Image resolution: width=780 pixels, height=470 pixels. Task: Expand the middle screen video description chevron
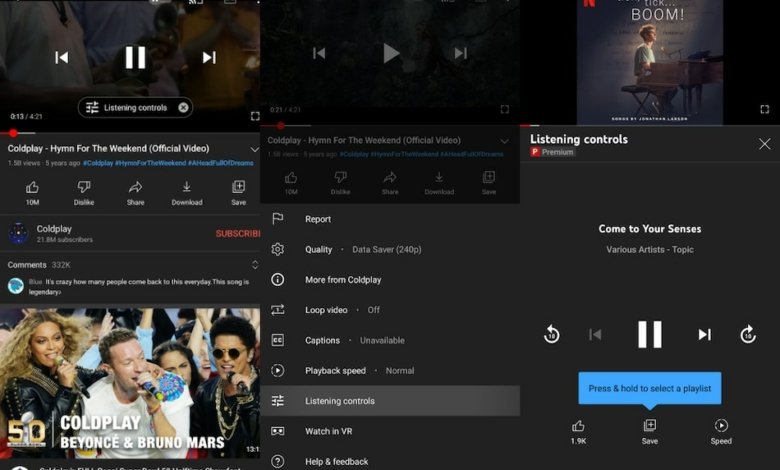pyautogui.click(x=504, y=141)
